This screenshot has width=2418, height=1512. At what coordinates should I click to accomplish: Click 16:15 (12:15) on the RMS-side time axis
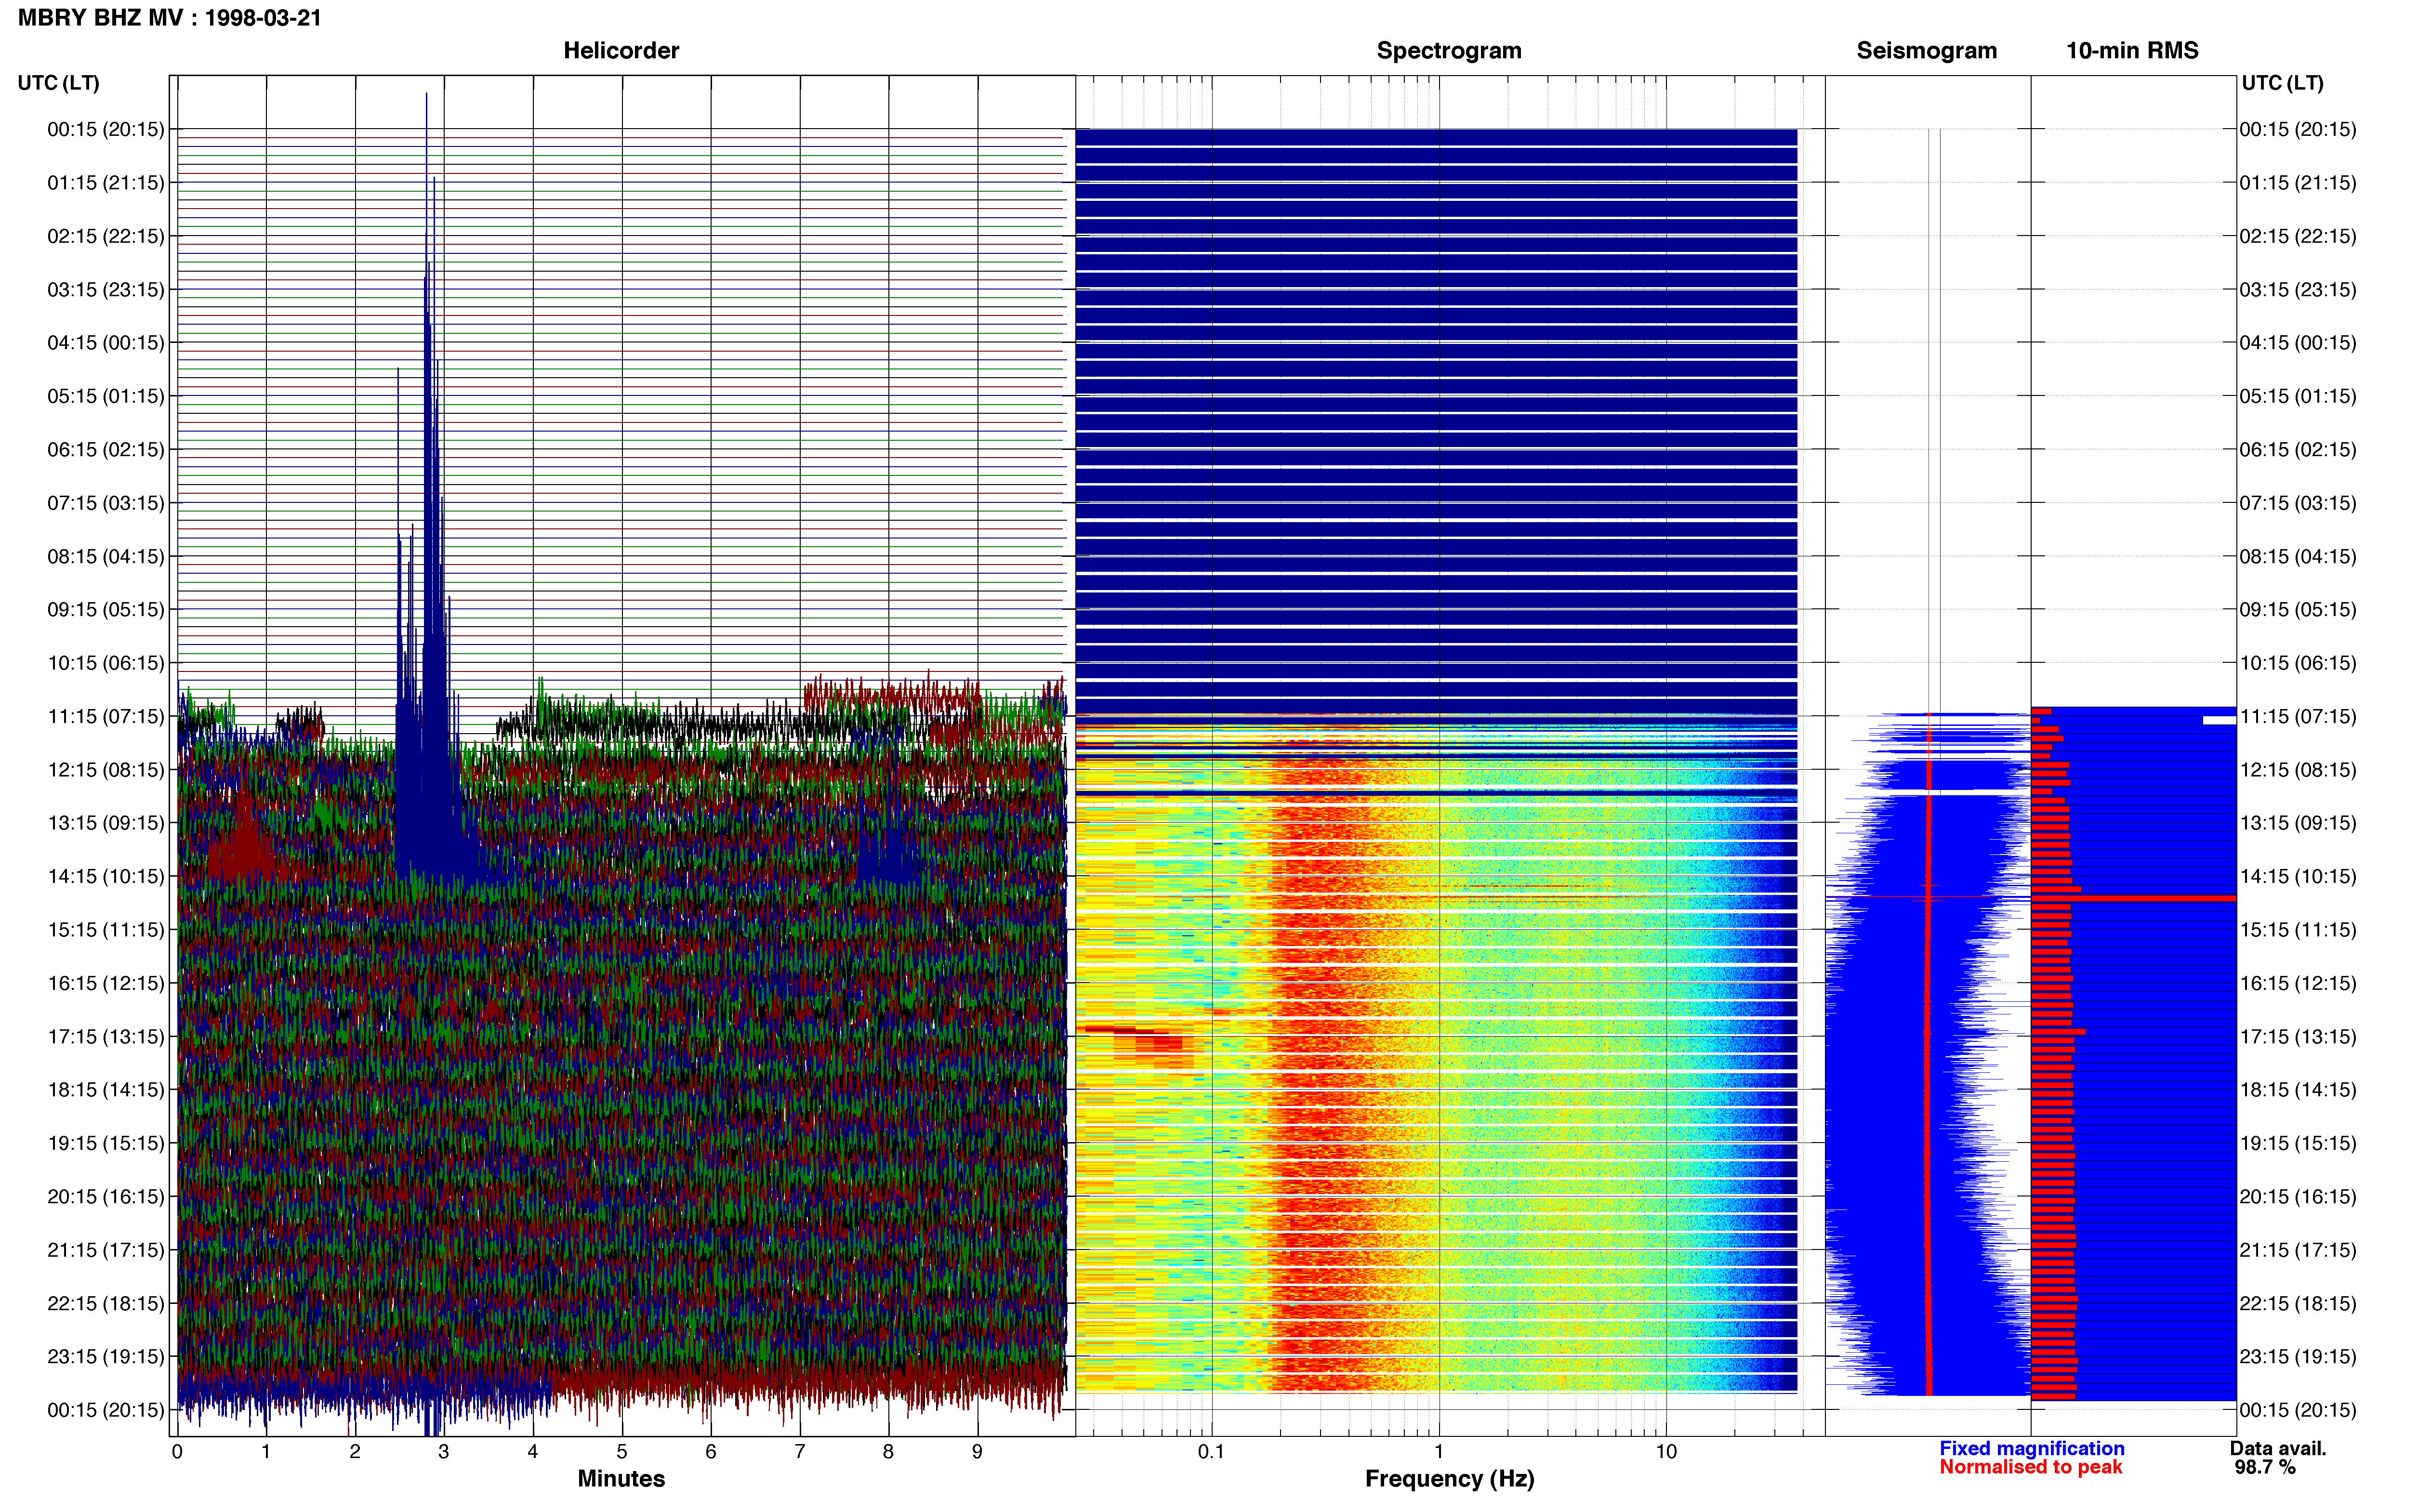point(2298,983)
